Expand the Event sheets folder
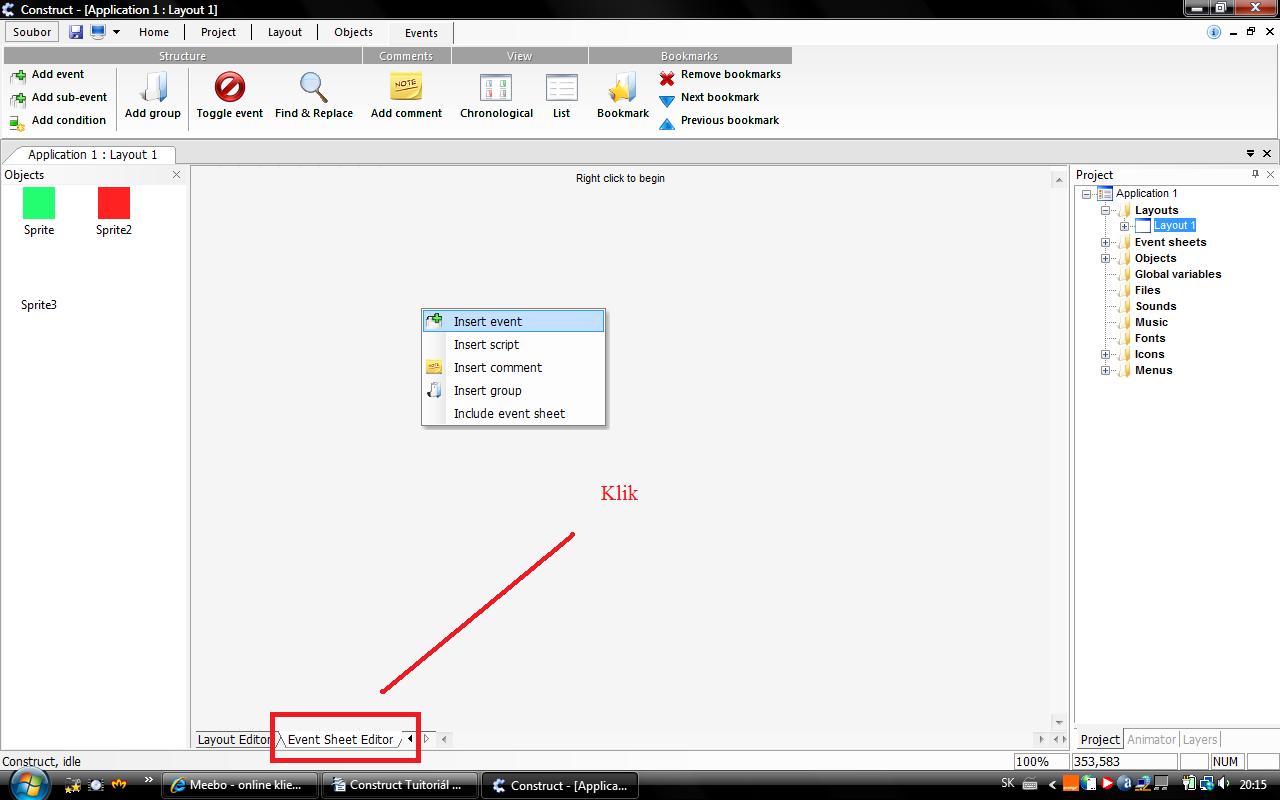Viewport: 1280px width, 800px height. pyautogui.click(x=1106, y=242)
